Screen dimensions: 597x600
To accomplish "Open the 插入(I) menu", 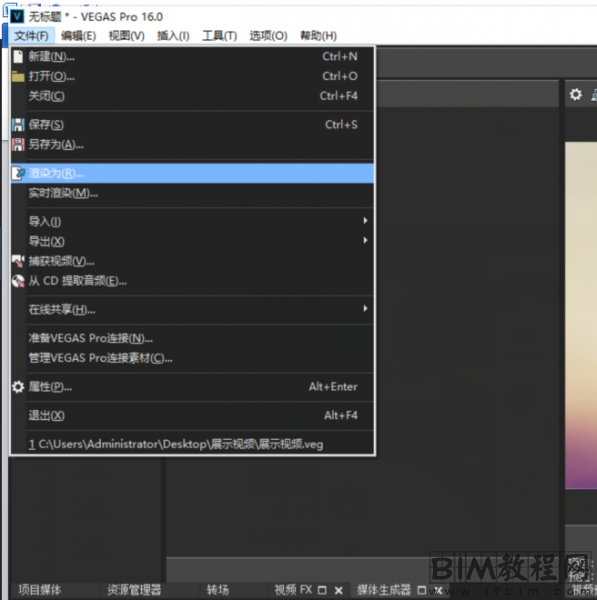I will click(173, 36).
